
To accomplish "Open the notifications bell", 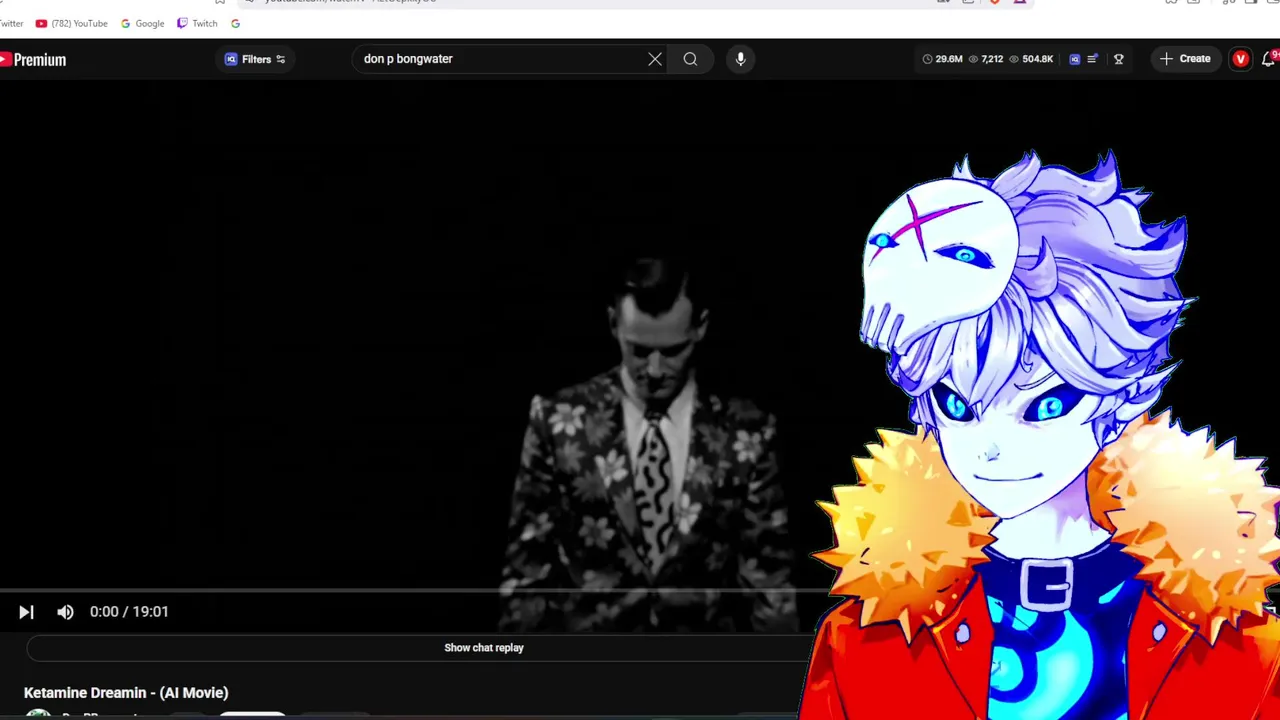I will (1268, 59).
